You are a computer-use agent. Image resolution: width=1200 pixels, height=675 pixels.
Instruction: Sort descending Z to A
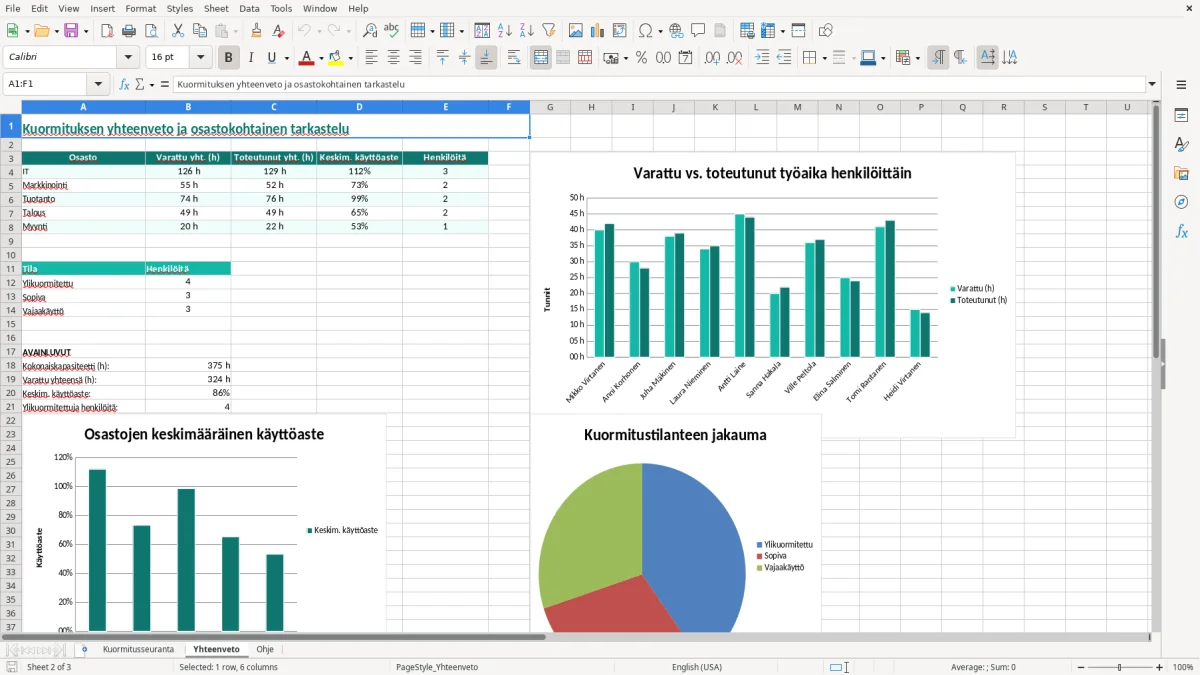pyautogui.click(x=527, y=31)
